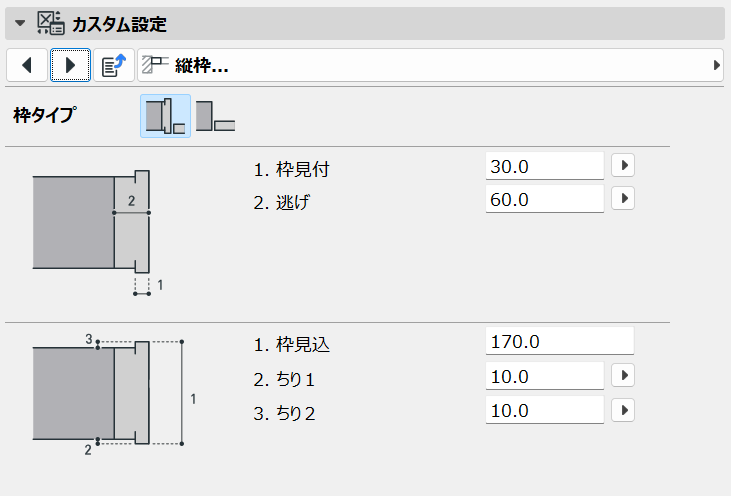Click the 枠見込 value field 170.0
Screen dimensions: 731x496
point(559,341)
